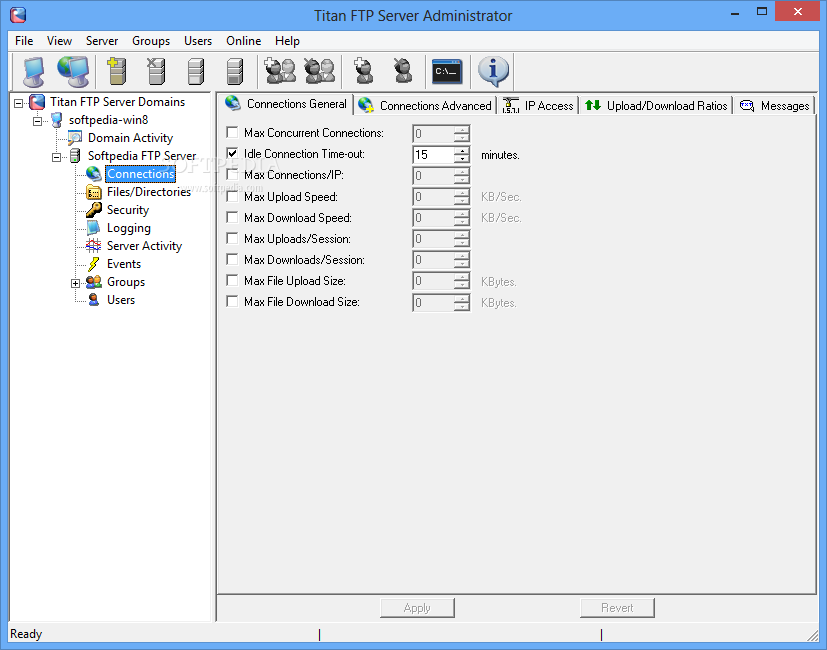Enable Max Download Speed checkbox

pos(232,217)
